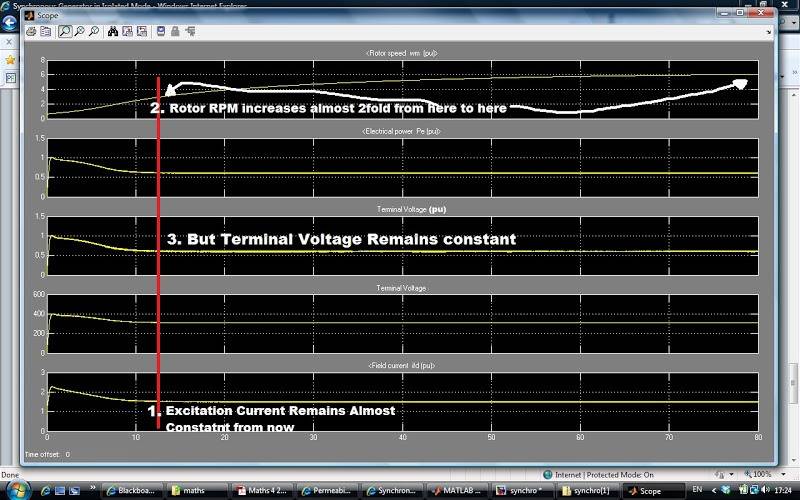Click Scope taskbar button
Screen dimensions: 800x500
(x=652, y=490)
